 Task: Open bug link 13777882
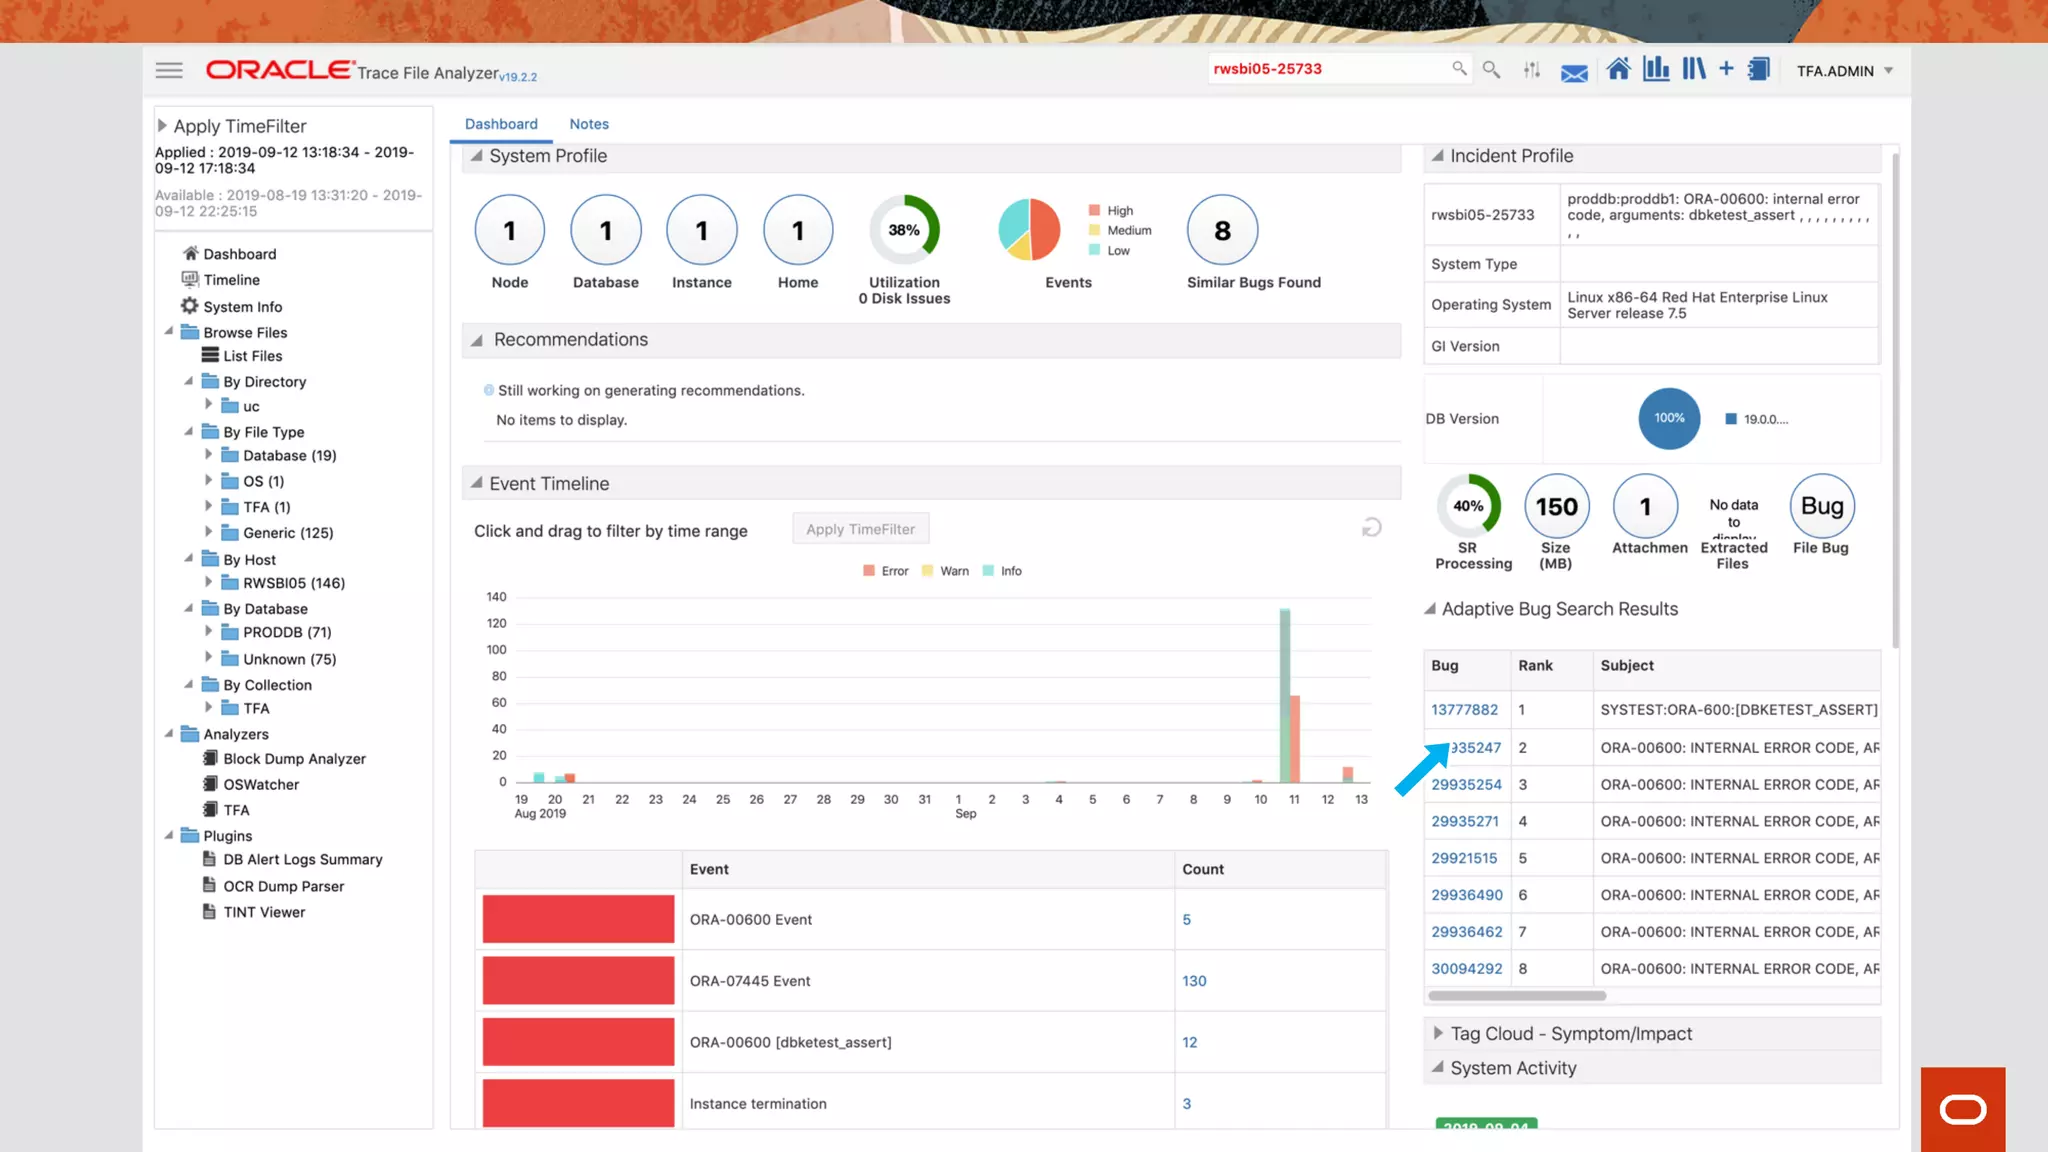coord(1464,710)
